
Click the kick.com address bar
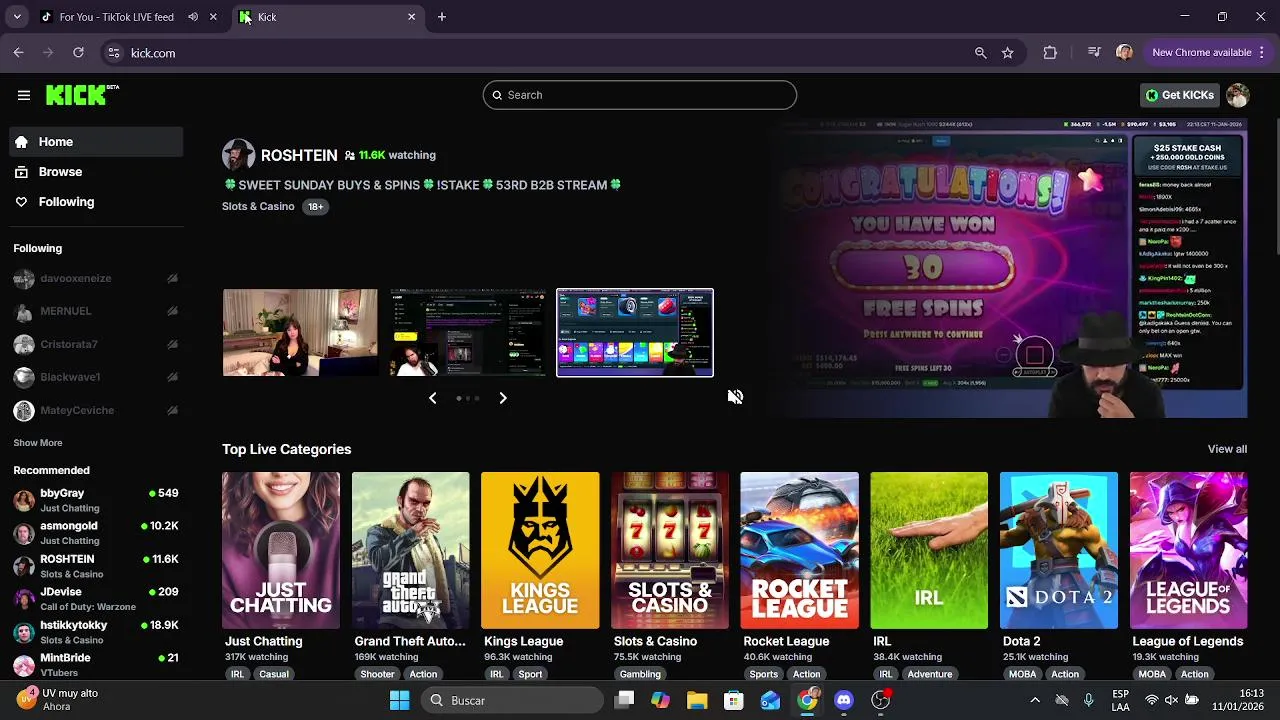pyautogui.click(x=540, y=53)
